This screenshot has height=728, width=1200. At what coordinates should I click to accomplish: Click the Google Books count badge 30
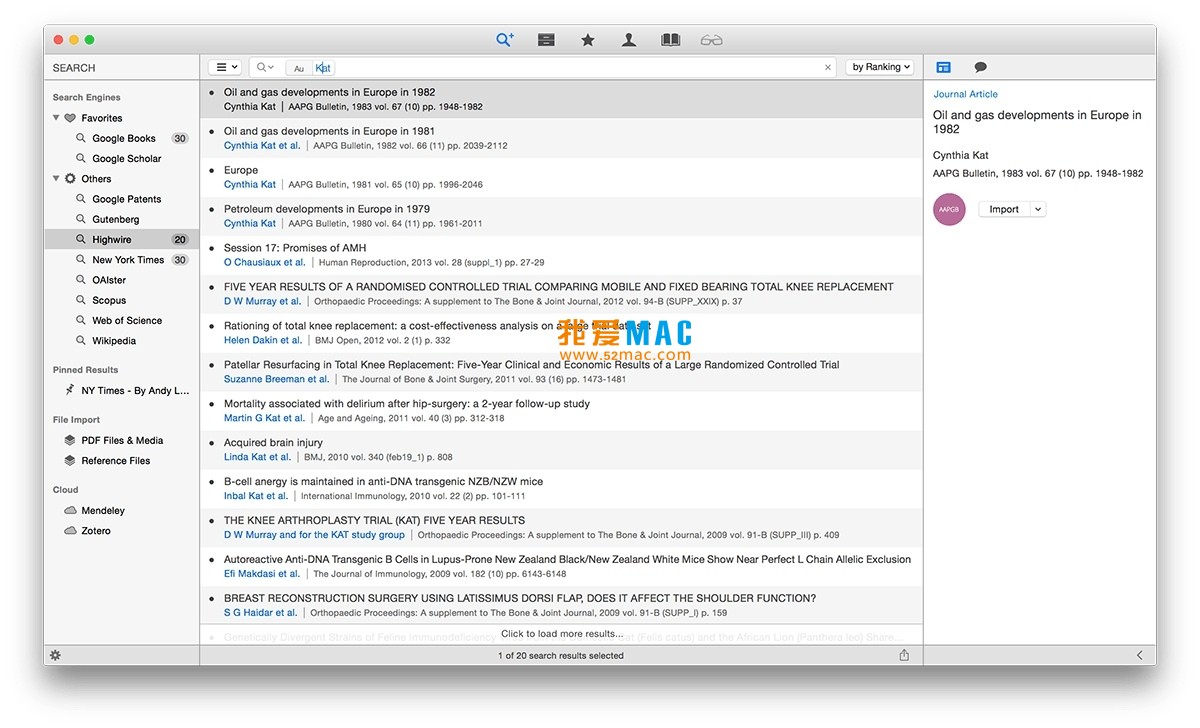click(180, 139)
